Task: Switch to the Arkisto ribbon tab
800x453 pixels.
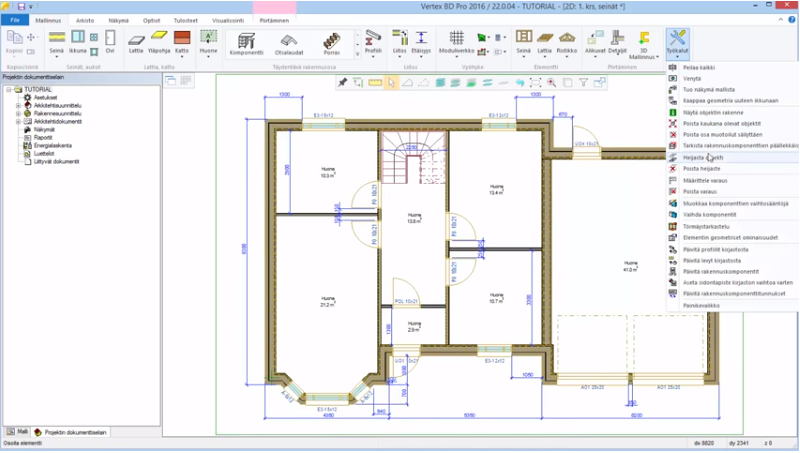Action: coord(85,20)
